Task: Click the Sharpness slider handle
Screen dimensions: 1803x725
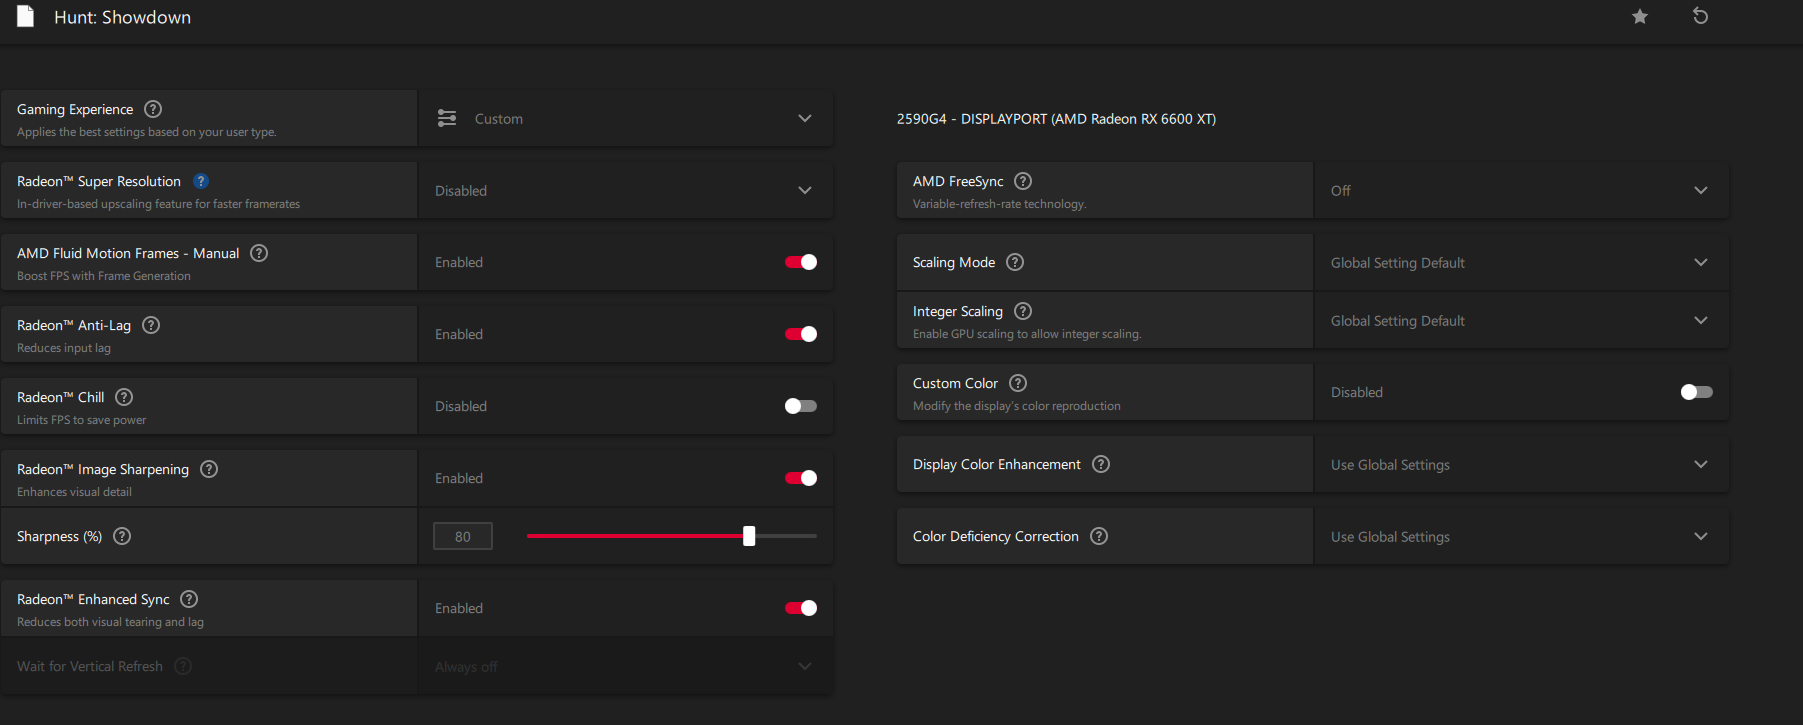Action: [x=749, y=536]
